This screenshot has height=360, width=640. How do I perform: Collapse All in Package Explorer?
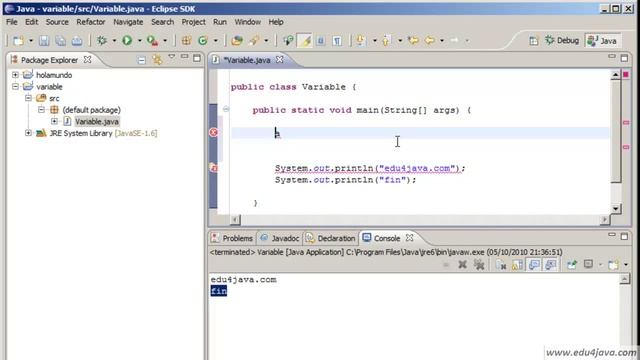[x=141, y=60]
